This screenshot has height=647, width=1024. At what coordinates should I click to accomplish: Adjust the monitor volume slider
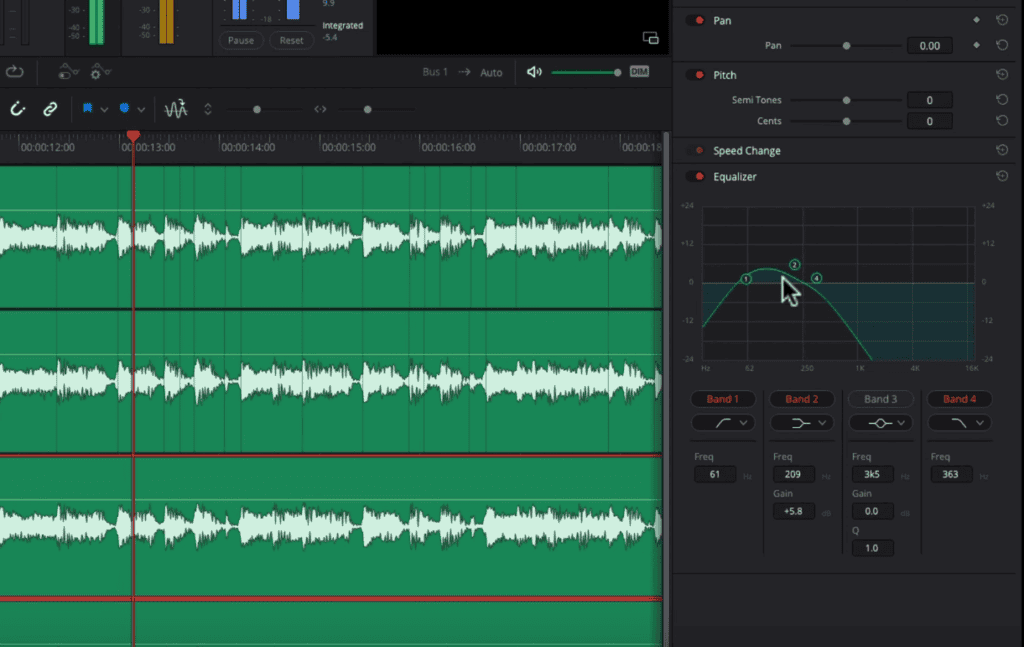point(617,72)
